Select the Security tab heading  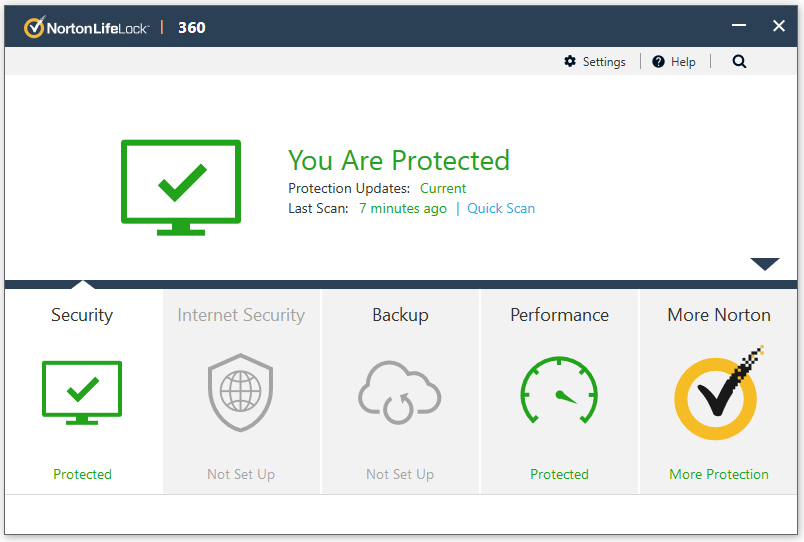point(82,315)
